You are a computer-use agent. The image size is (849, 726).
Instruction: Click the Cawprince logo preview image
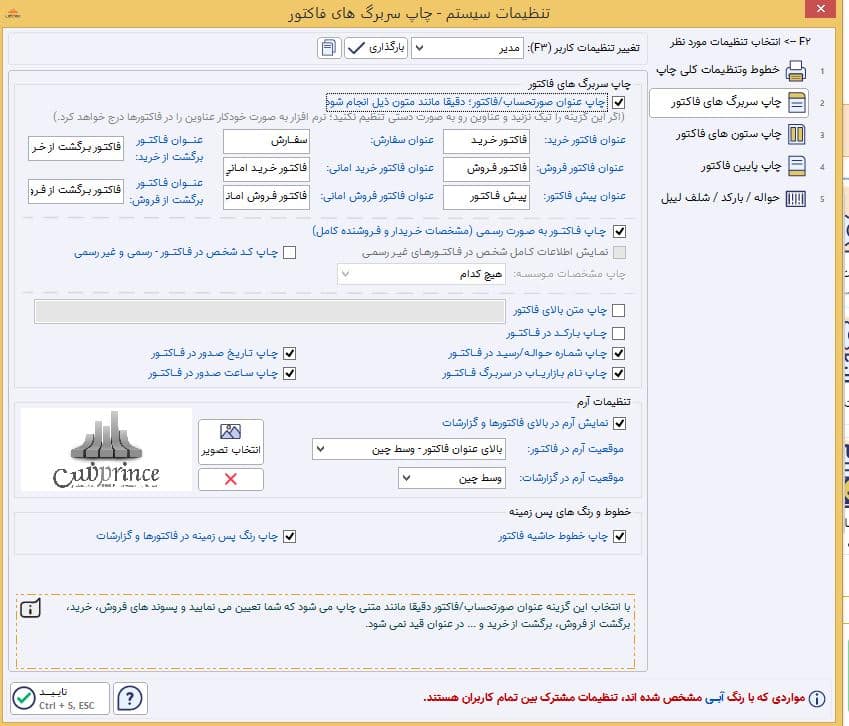tap(106, 450)
